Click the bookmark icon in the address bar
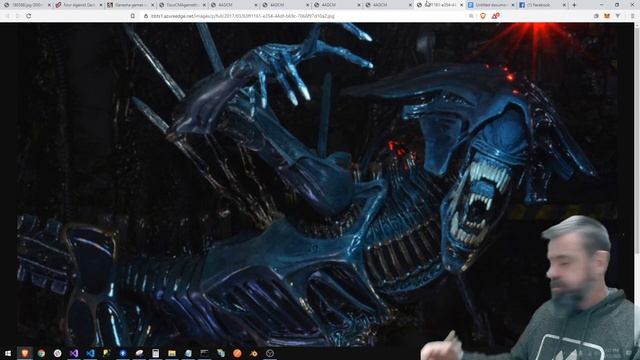The height and width of the screenshot is (360, 640). (x=133, y=16)
